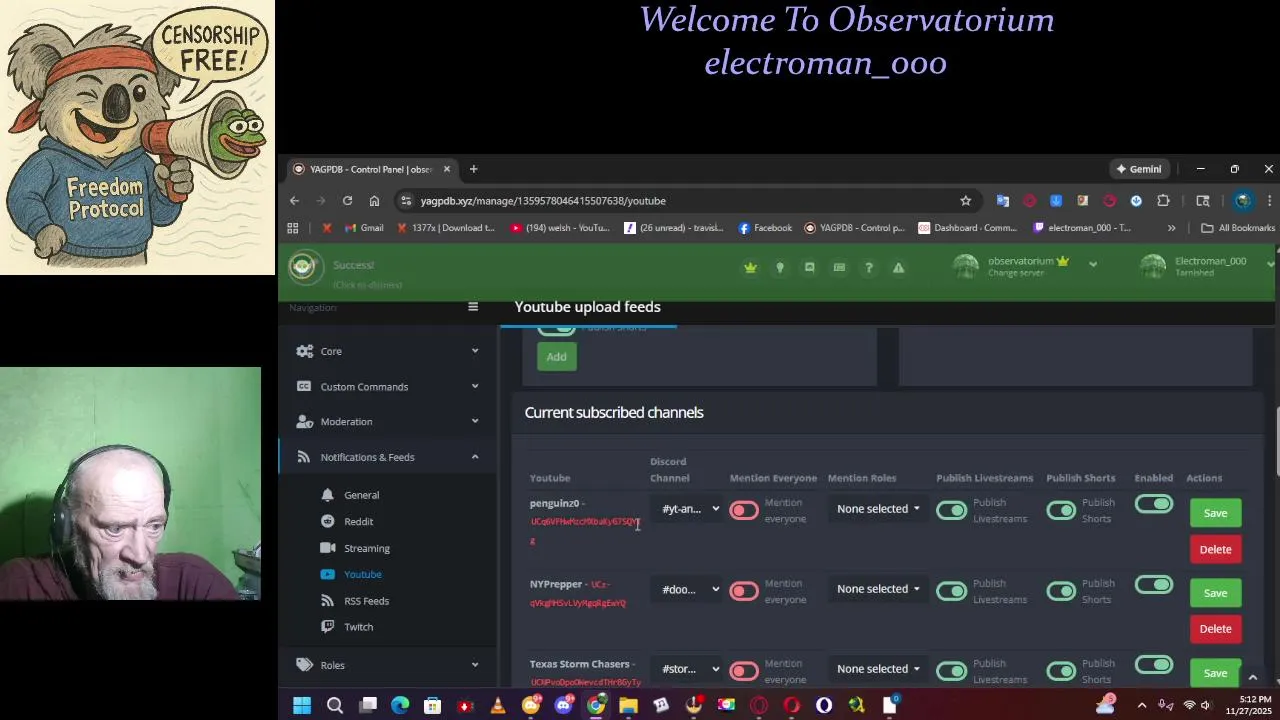Screen dimensions: 1280x720
Task: Toggle Mention everyone for penguinz0
Action: [744, 511]
